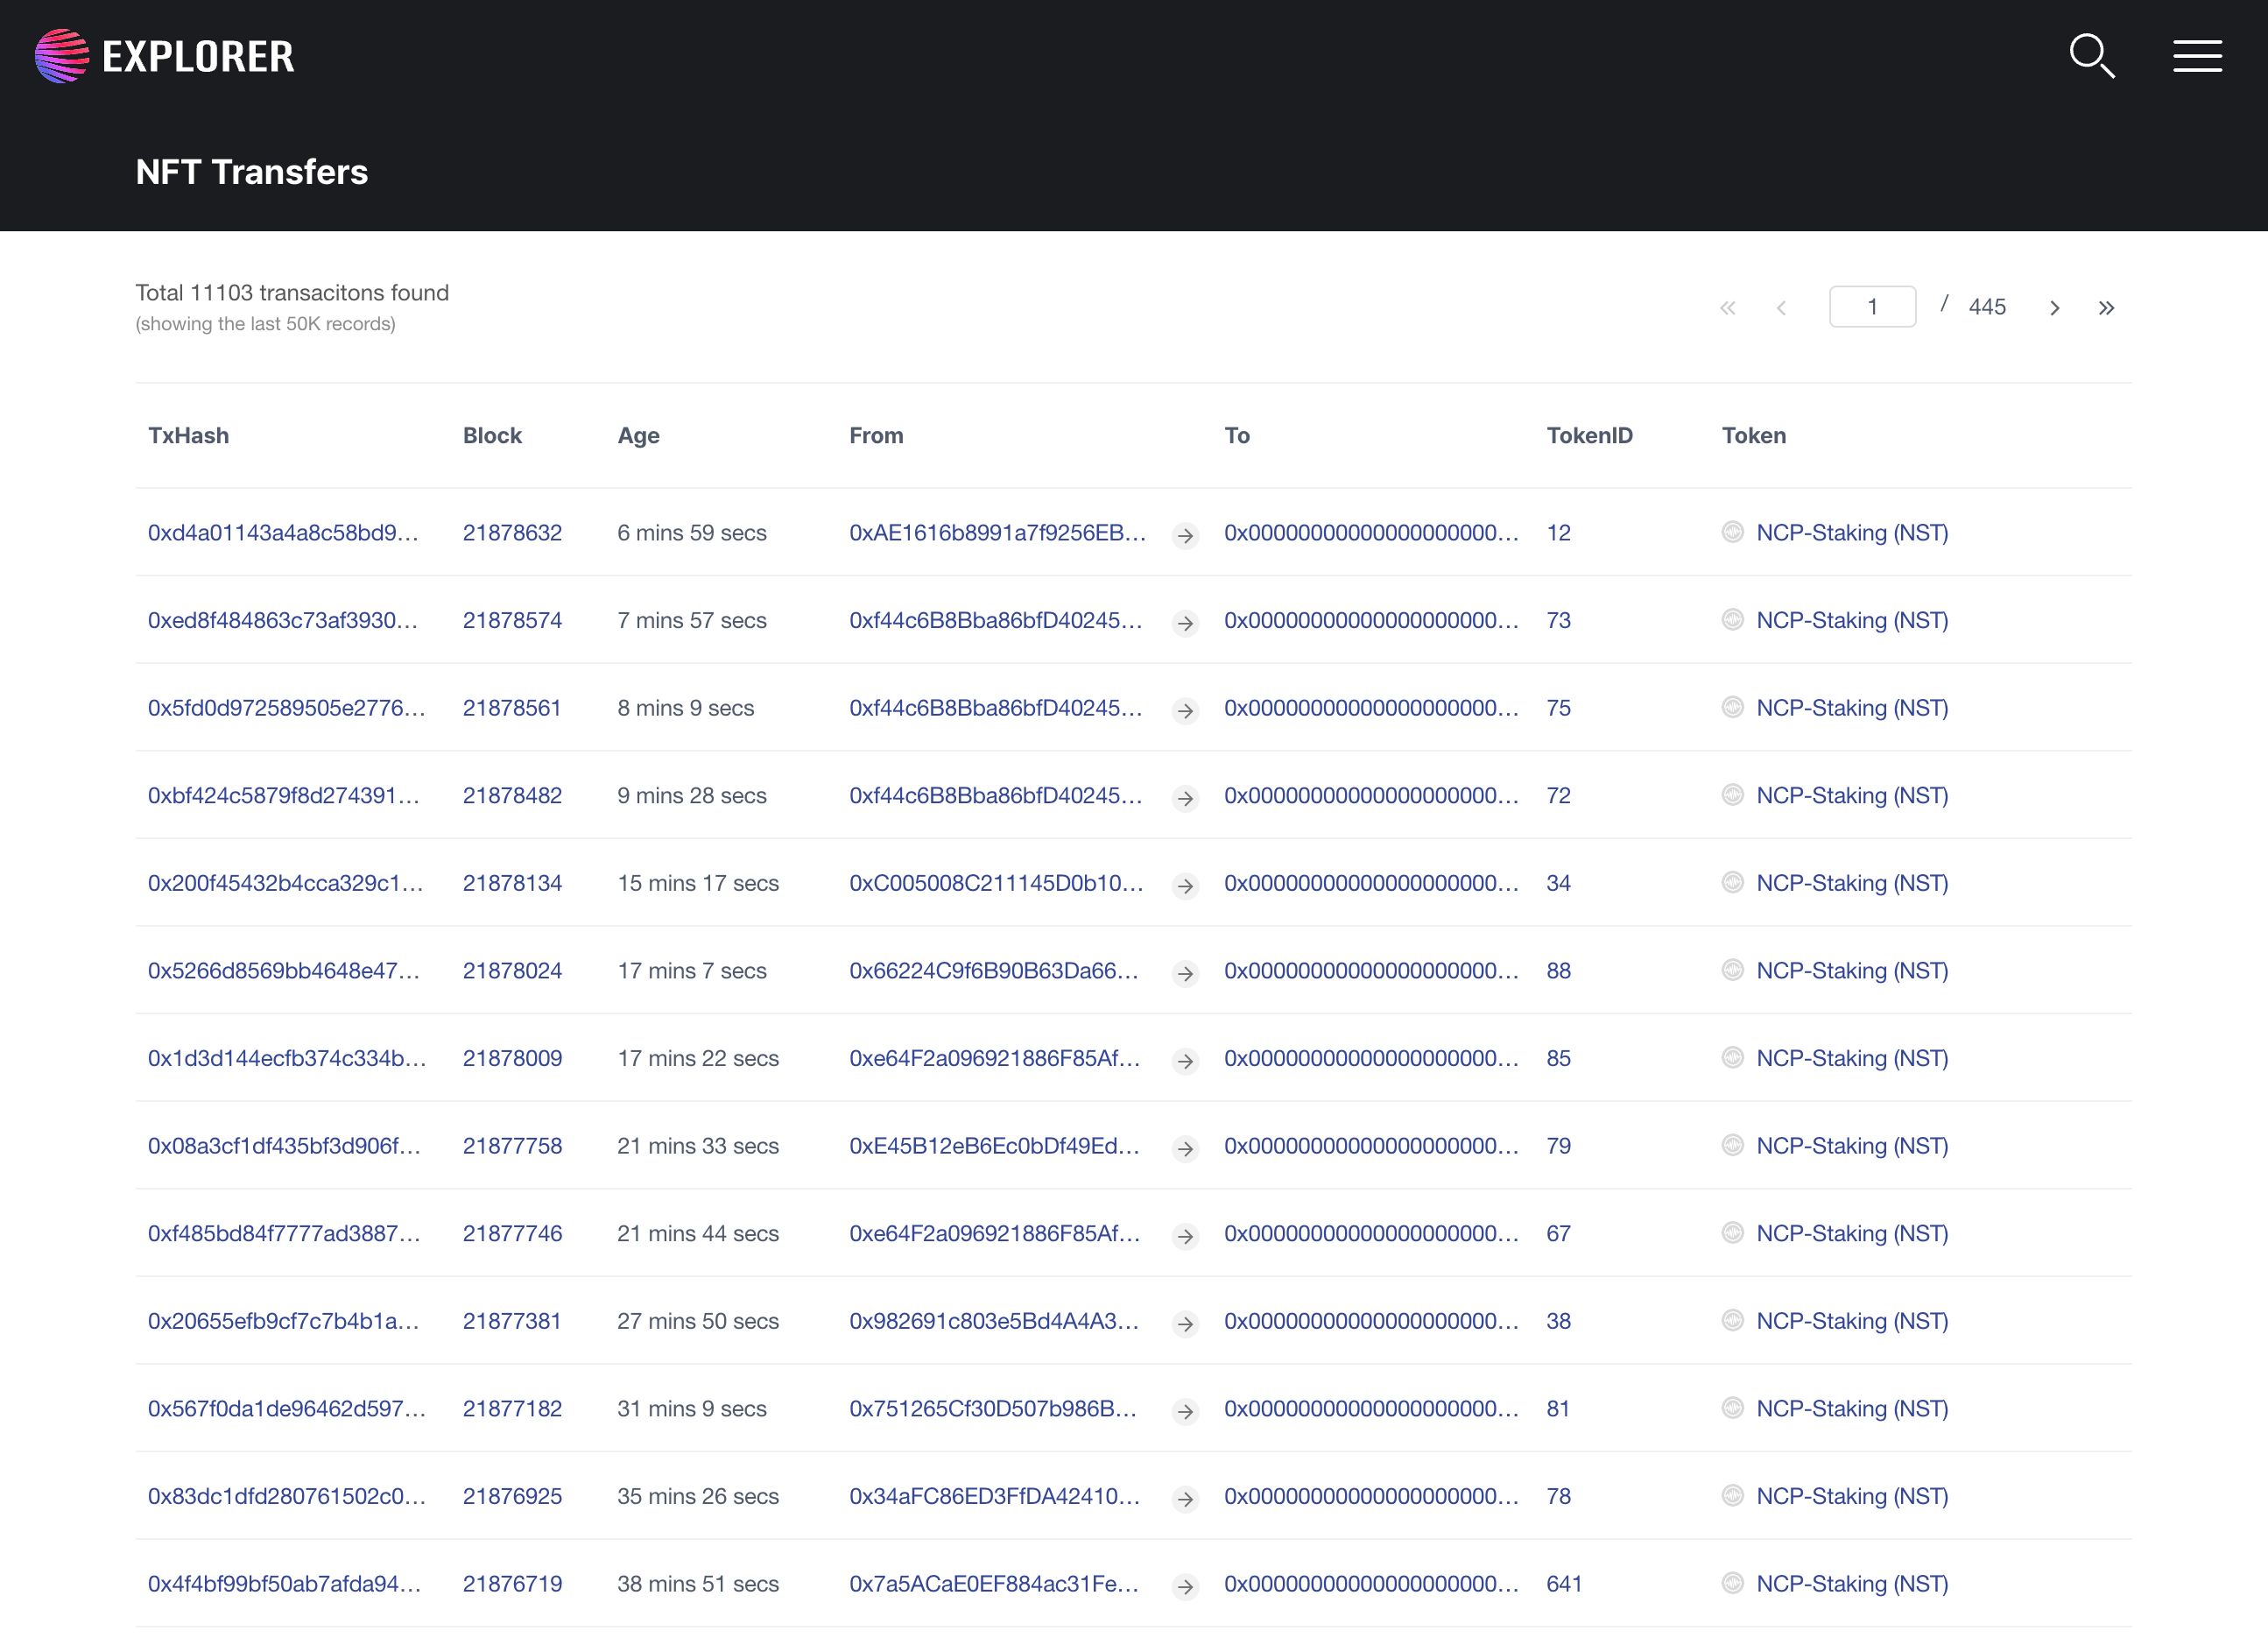The width and height of the screenshot is (2268, 1638).
Task: Open recipient zero address in block 21877758 row
Action: pos(1370,1146)
